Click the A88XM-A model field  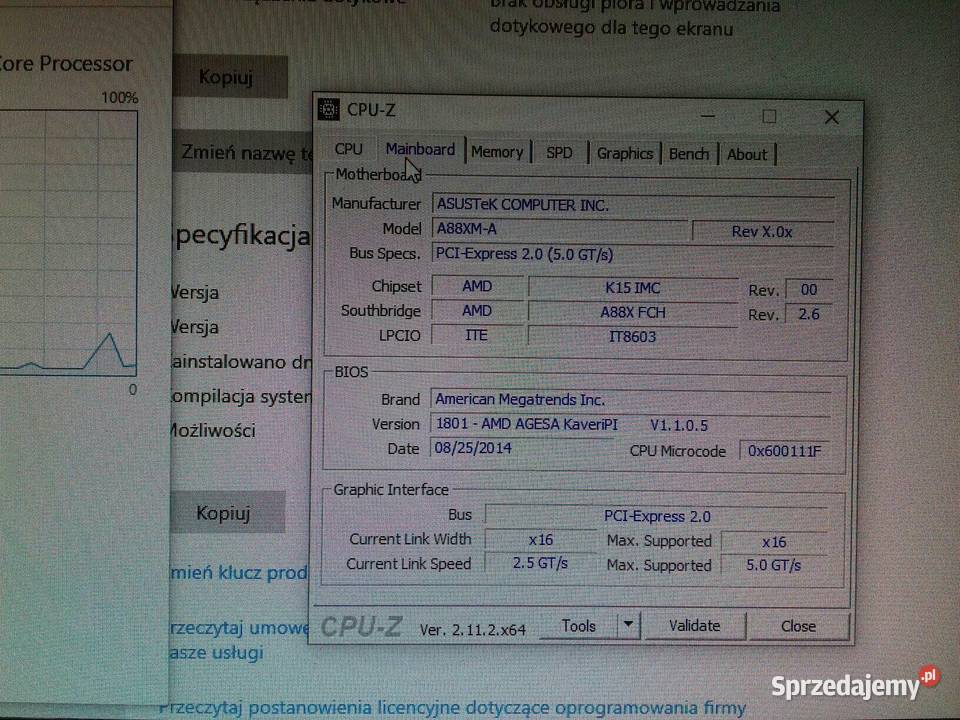coord(560,229)
